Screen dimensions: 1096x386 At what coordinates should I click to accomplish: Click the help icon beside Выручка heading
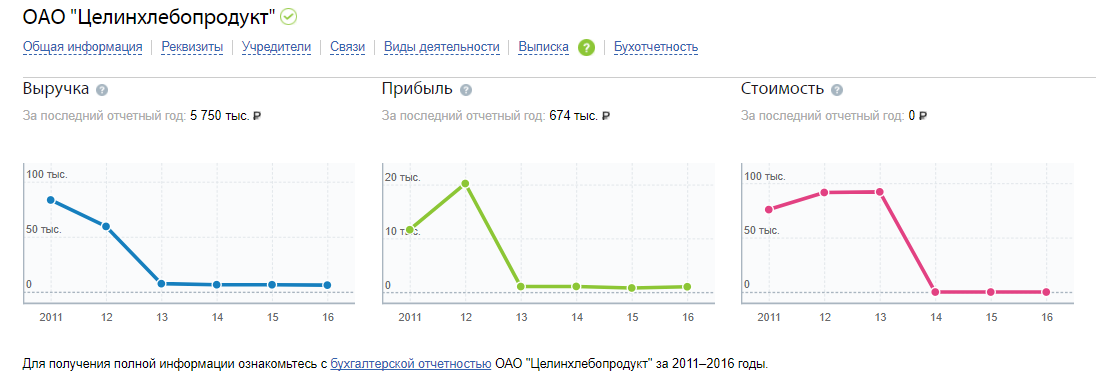tap(102, 90)
